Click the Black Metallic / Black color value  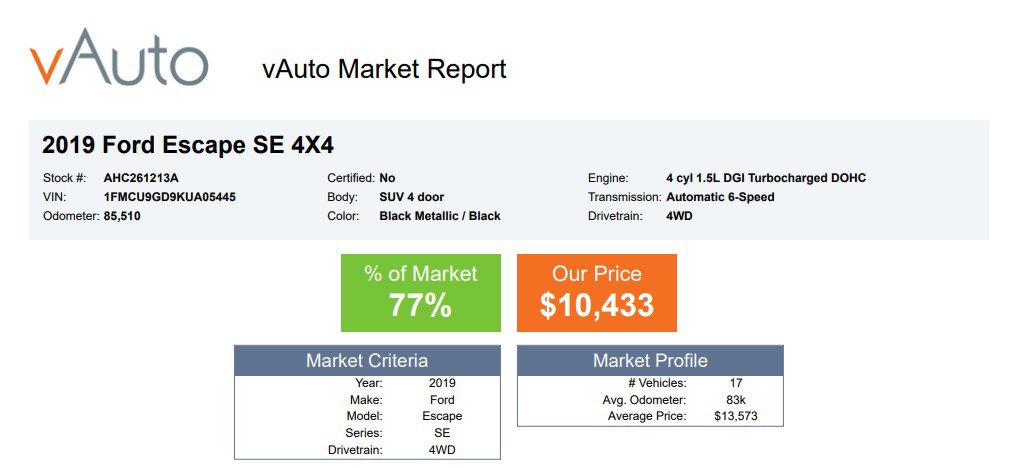[x=440, y=216]
